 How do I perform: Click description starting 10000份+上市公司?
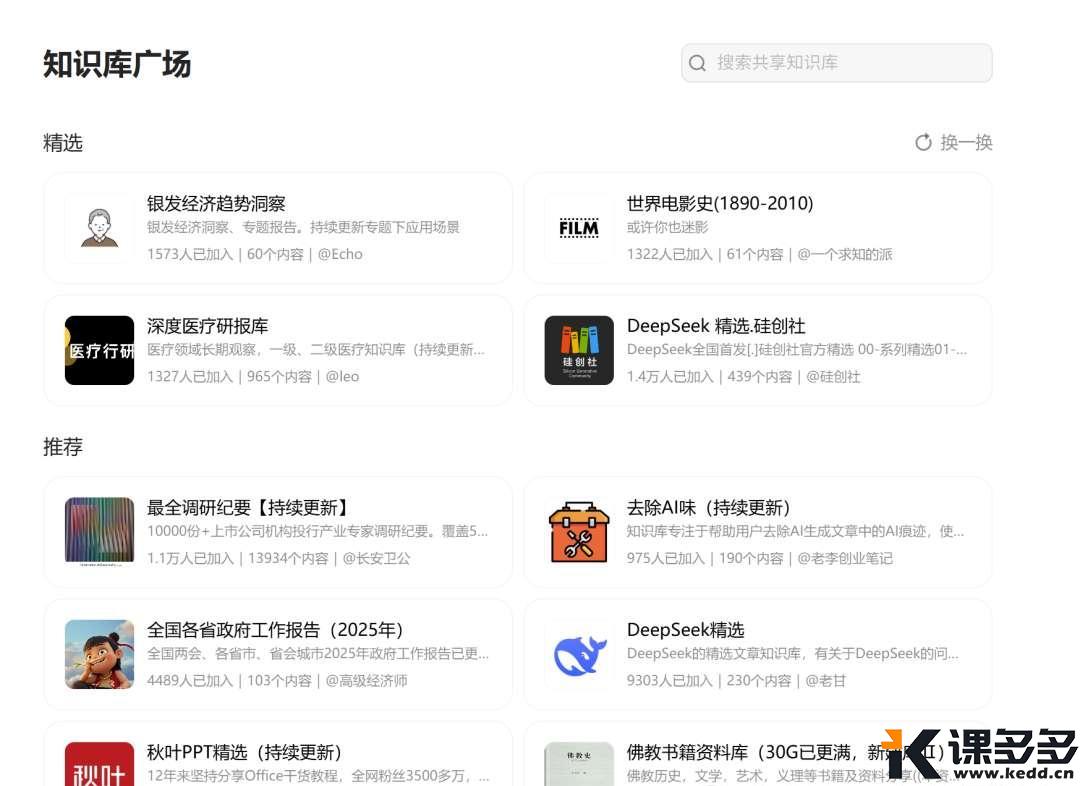point(318,531)
